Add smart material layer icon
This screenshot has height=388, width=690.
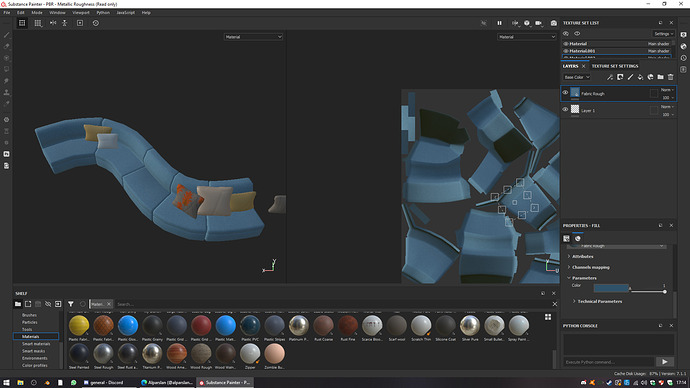point(650,77)
